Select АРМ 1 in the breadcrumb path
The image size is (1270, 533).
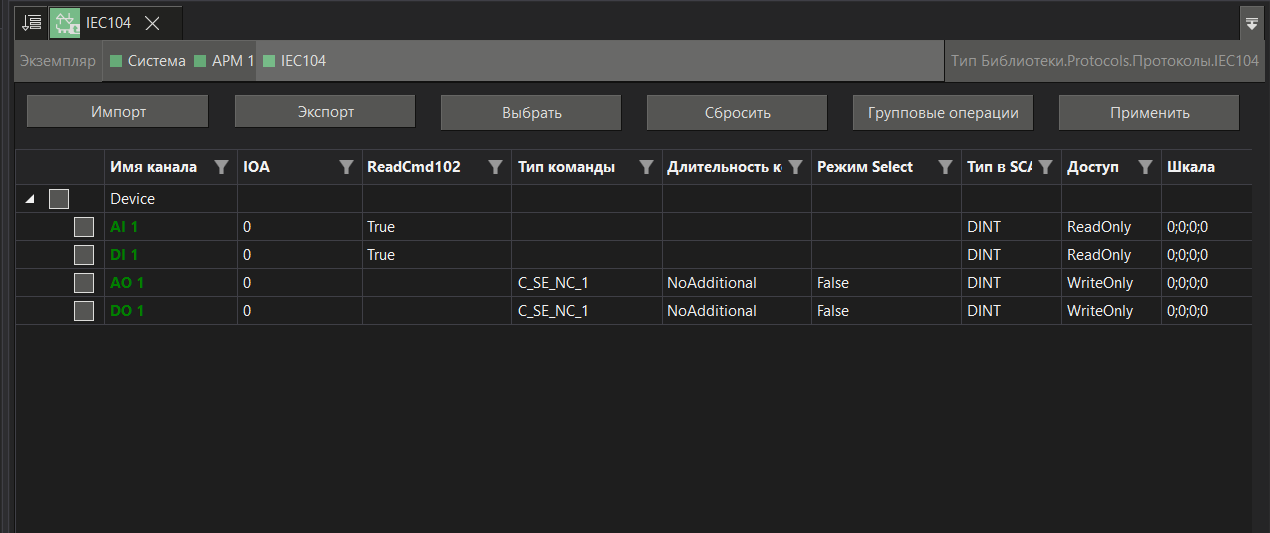coord(232,61)
